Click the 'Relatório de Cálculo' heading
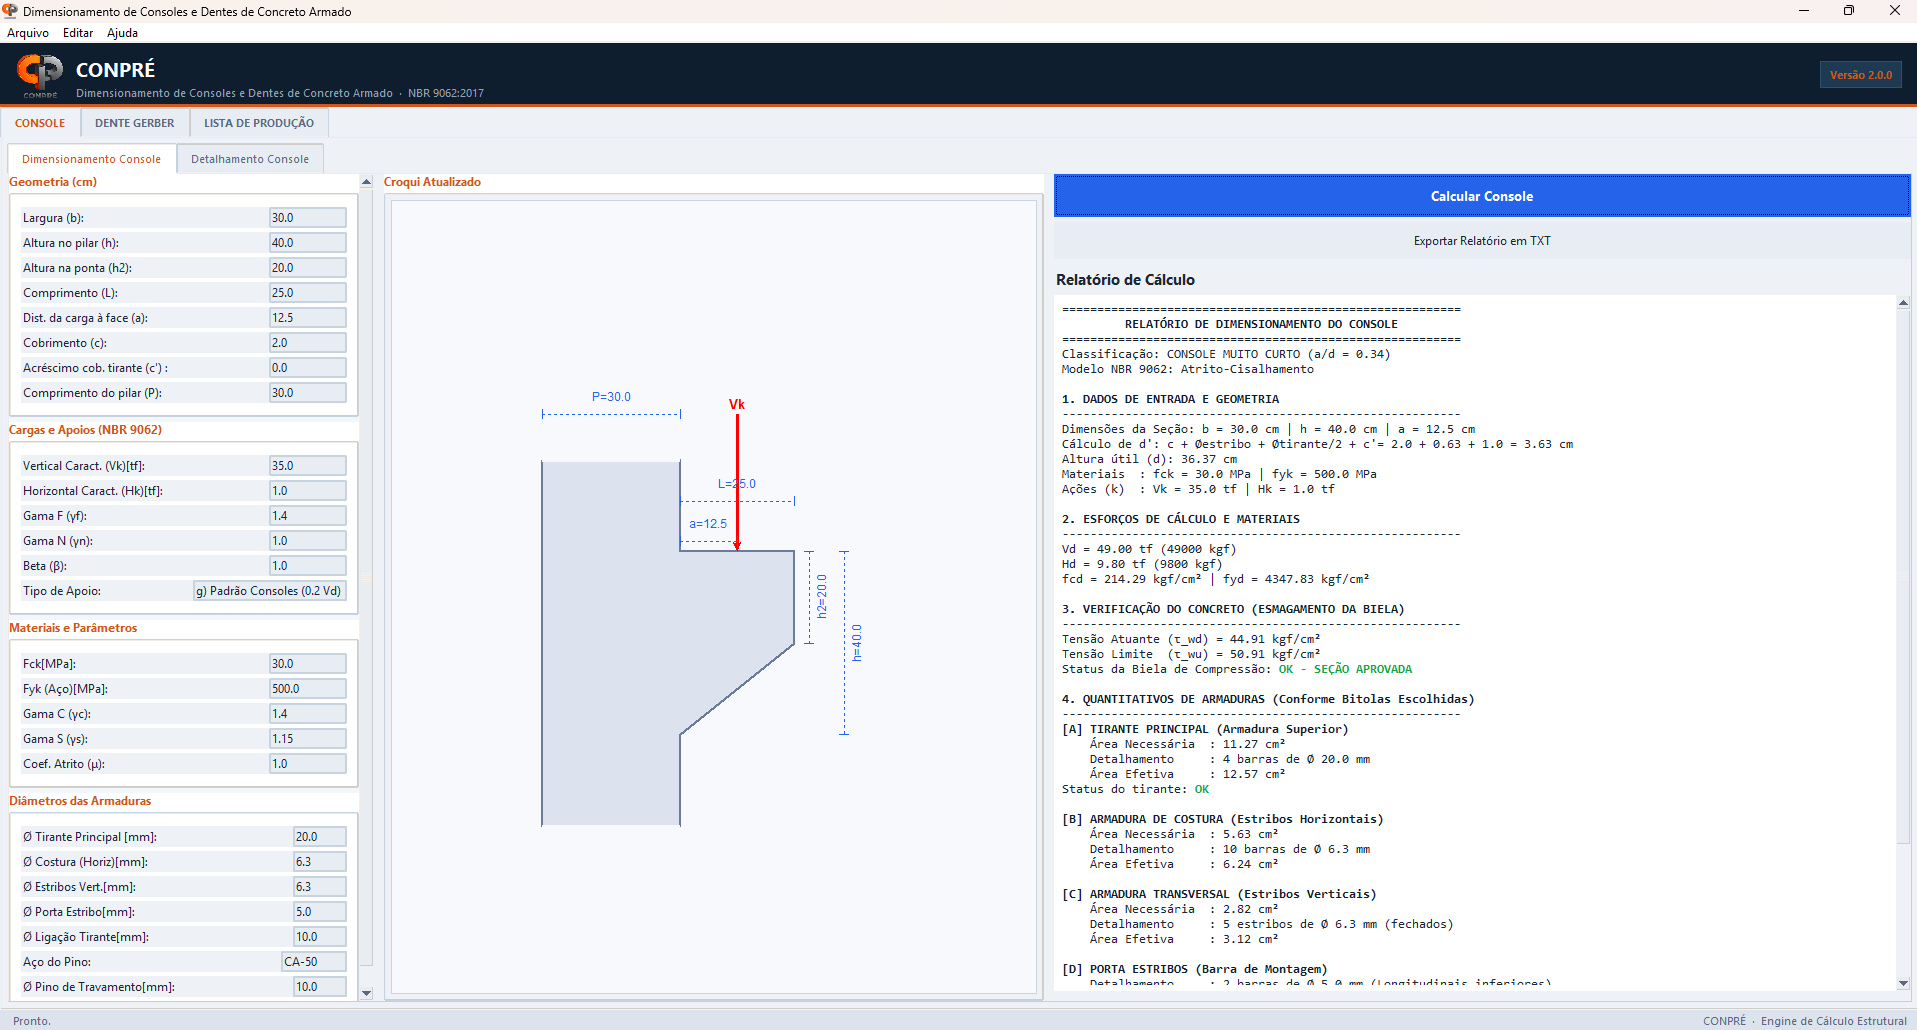The image size is (1917, 1030). click(x=1125, y=280)
